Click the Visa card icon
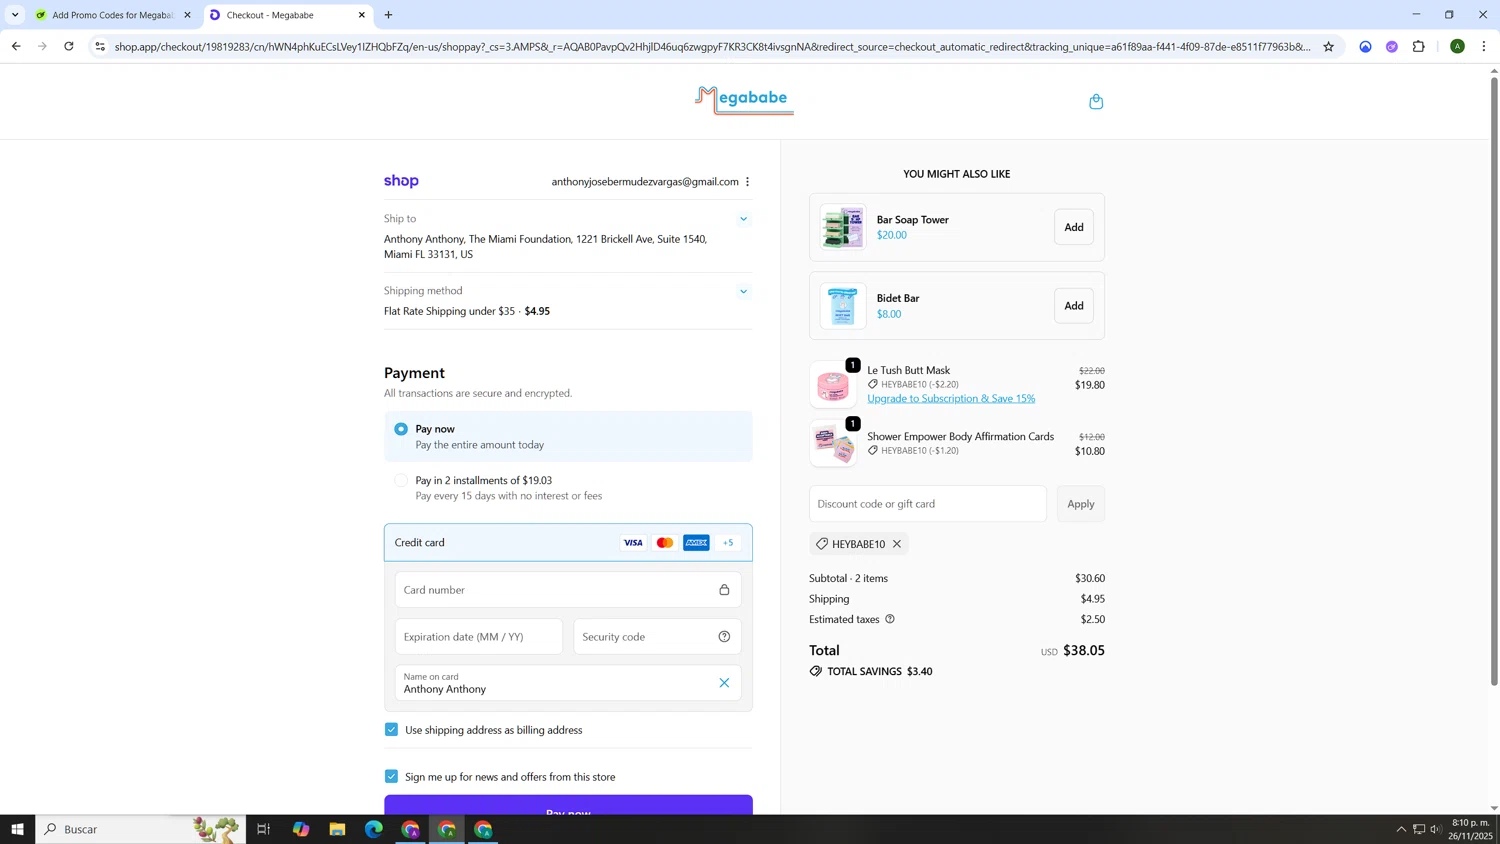Image resolution: width=1500 pixels, height=844 pixels. [x=633, y=543]
